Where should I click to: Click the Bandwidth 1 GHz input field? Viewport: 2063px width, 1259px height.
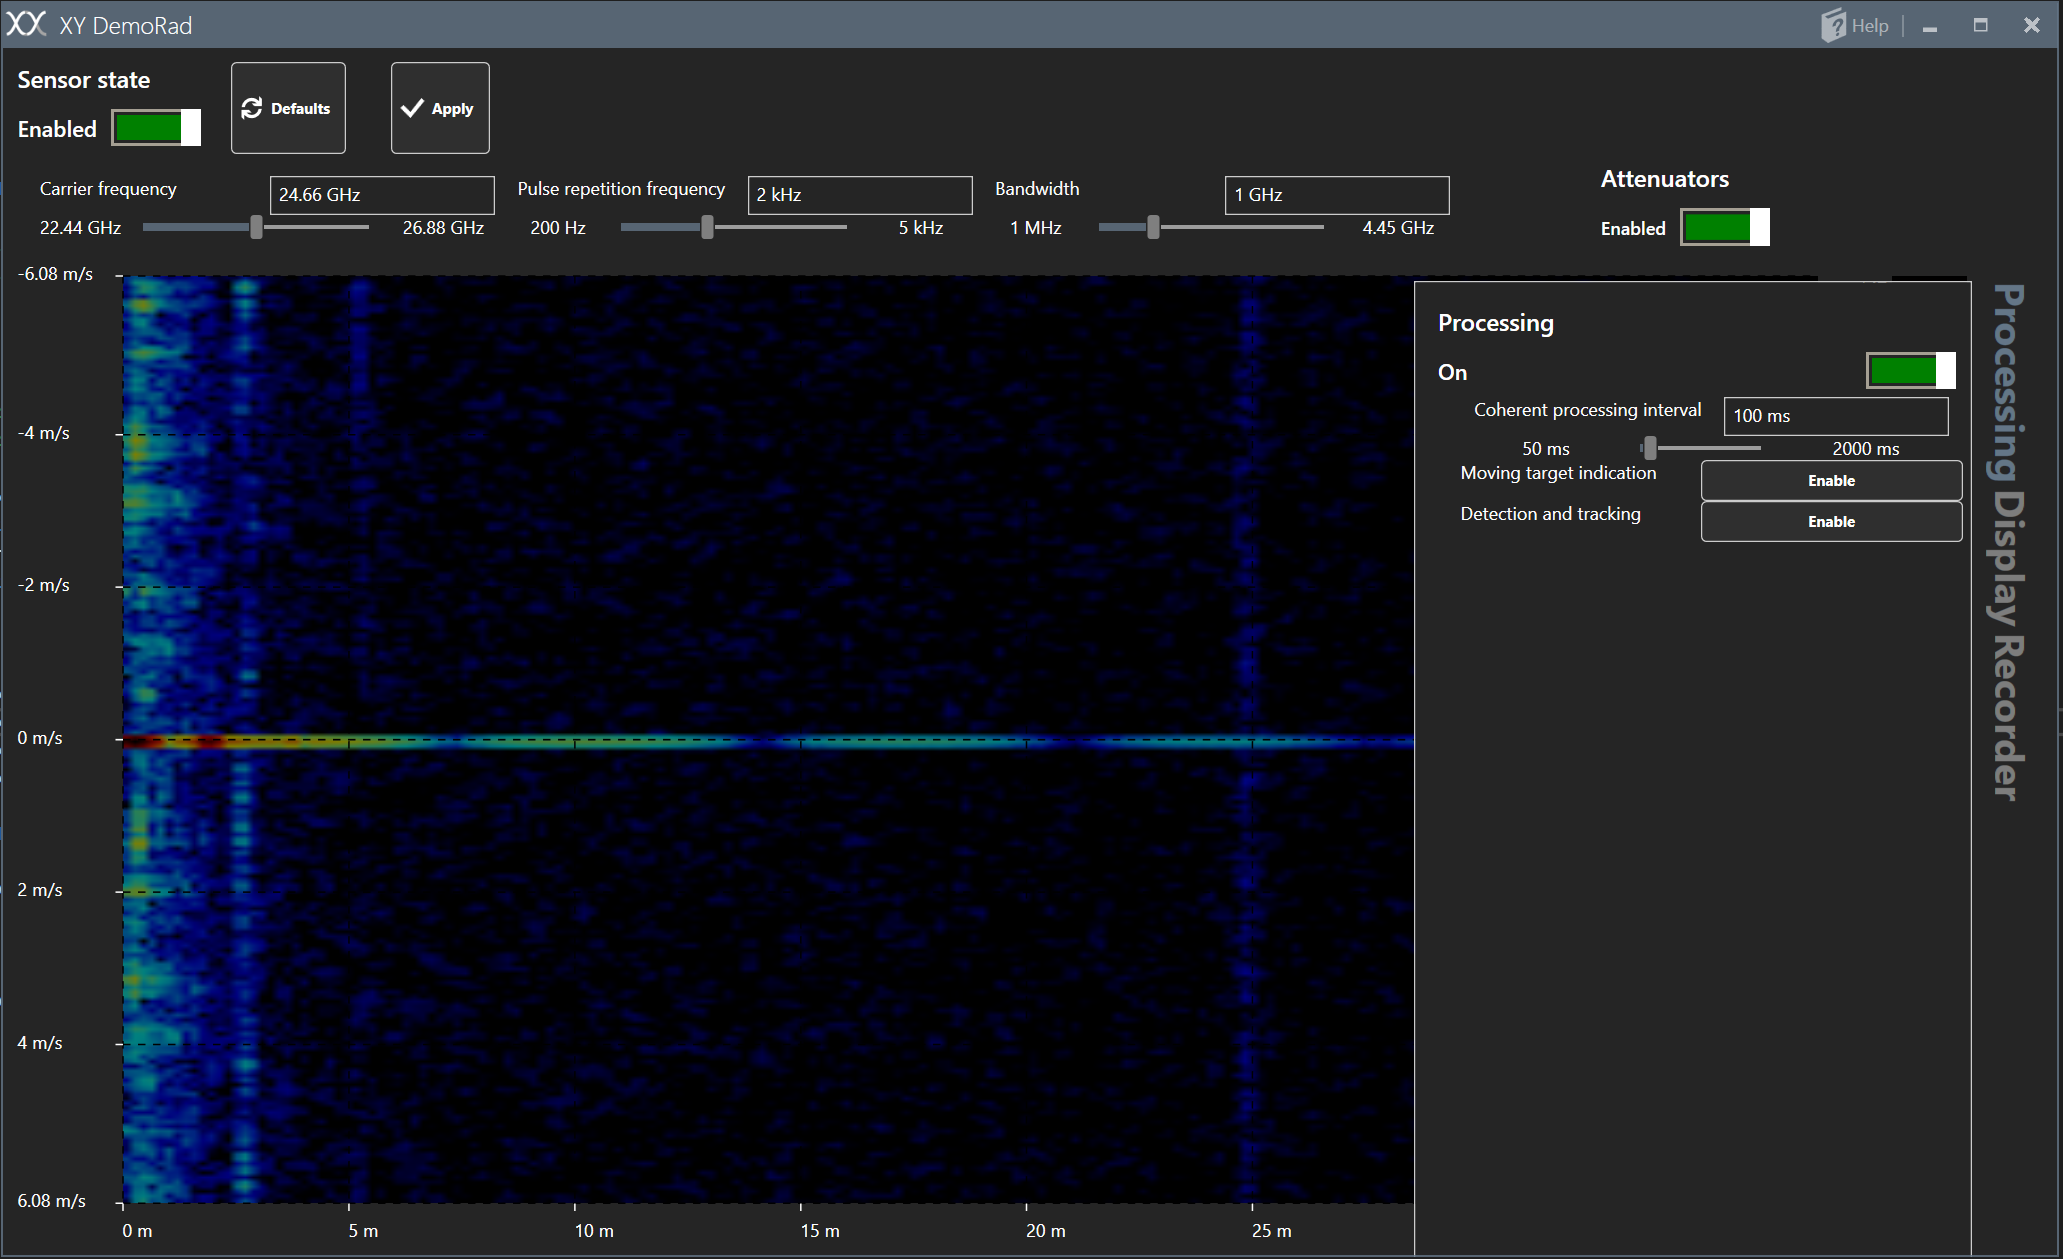(x=1336, y=195)
